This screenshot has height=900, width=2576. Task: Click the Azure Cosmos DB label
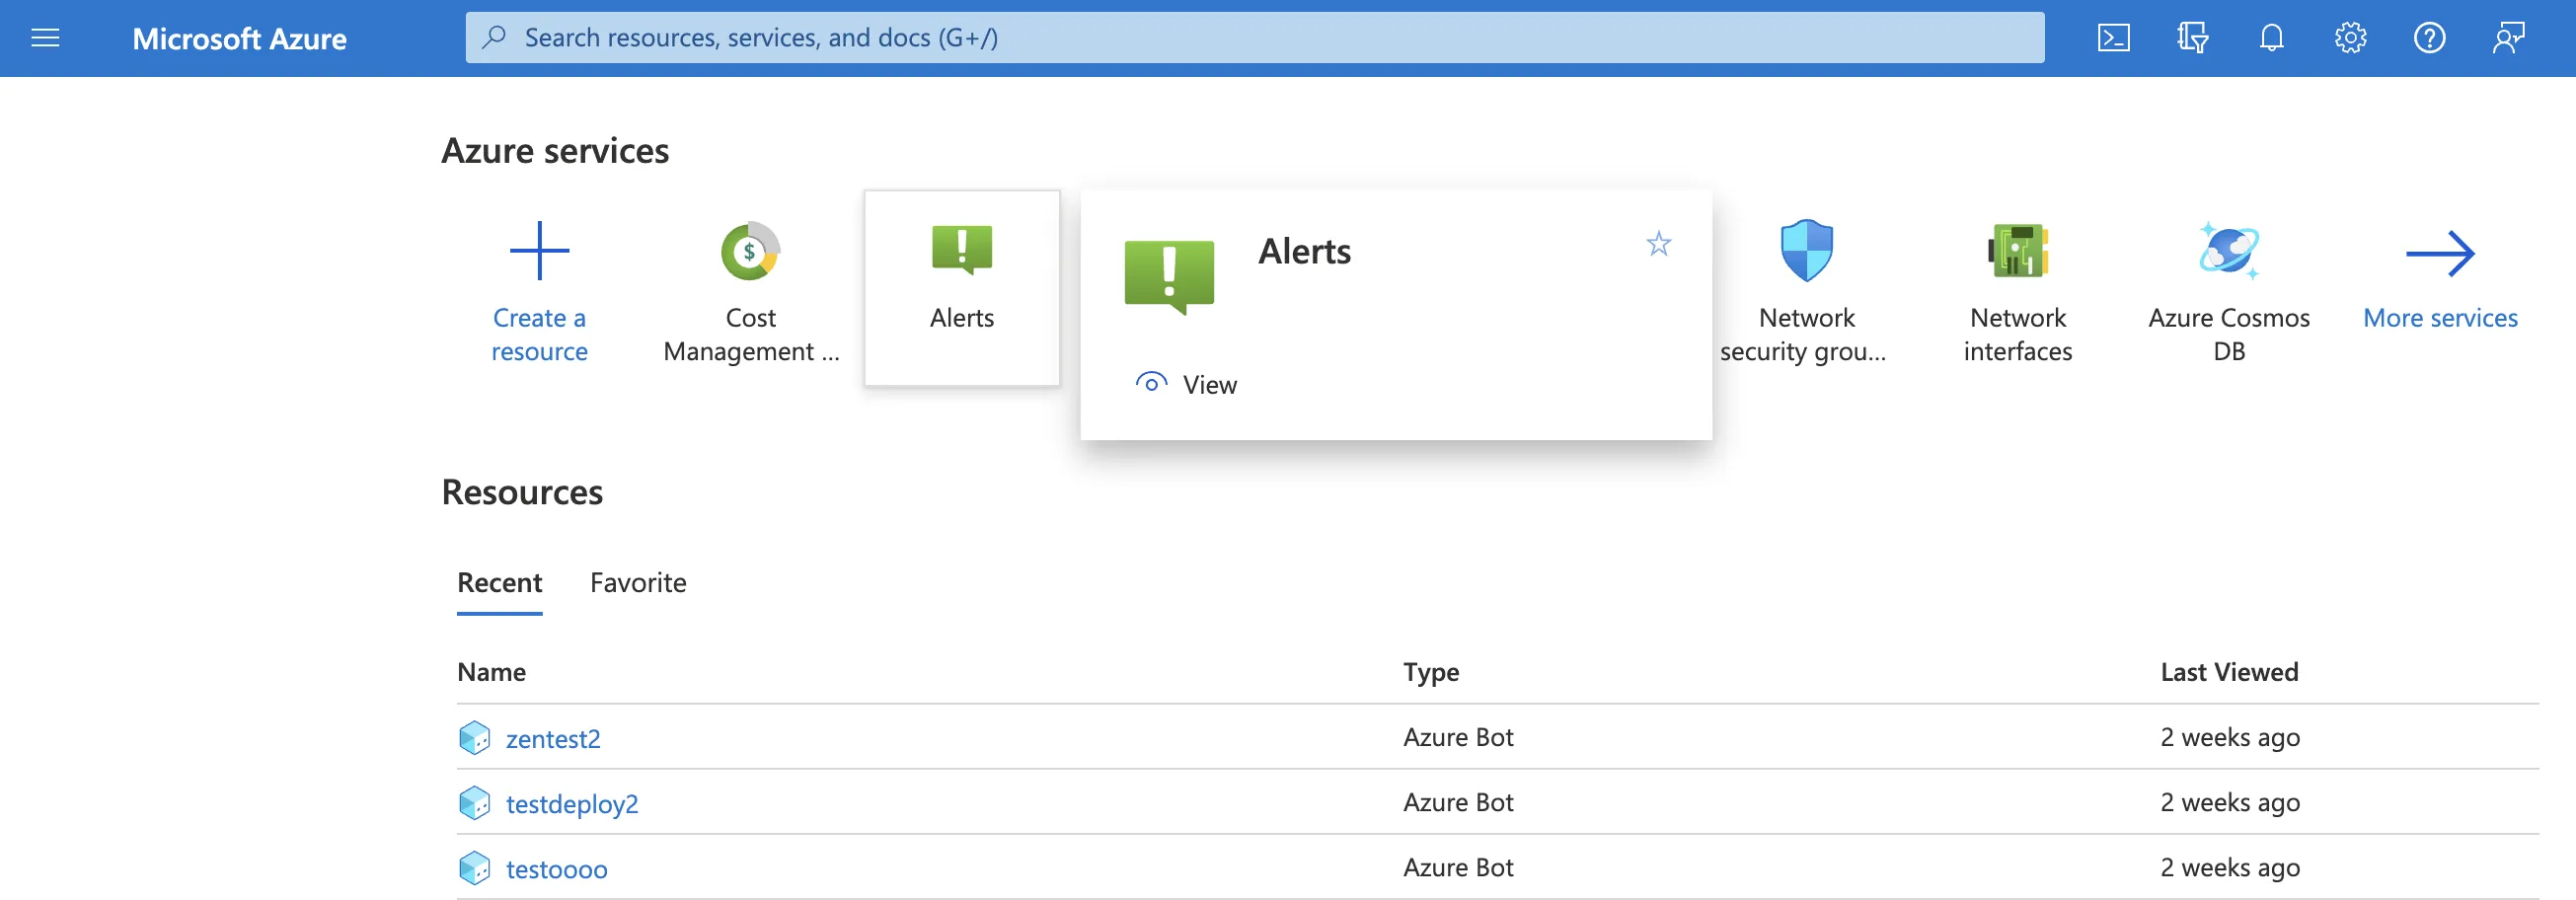2229,334
